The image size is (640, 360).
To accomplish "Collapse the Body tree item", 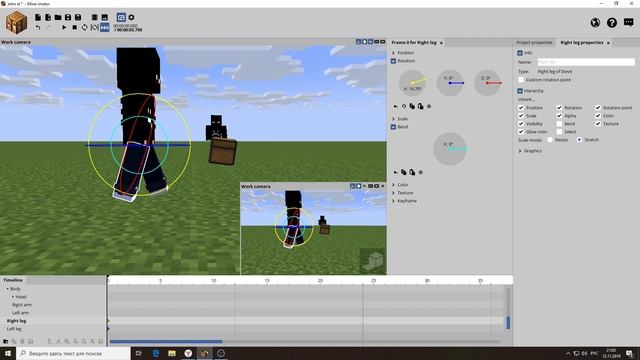I will click(7, 289).
